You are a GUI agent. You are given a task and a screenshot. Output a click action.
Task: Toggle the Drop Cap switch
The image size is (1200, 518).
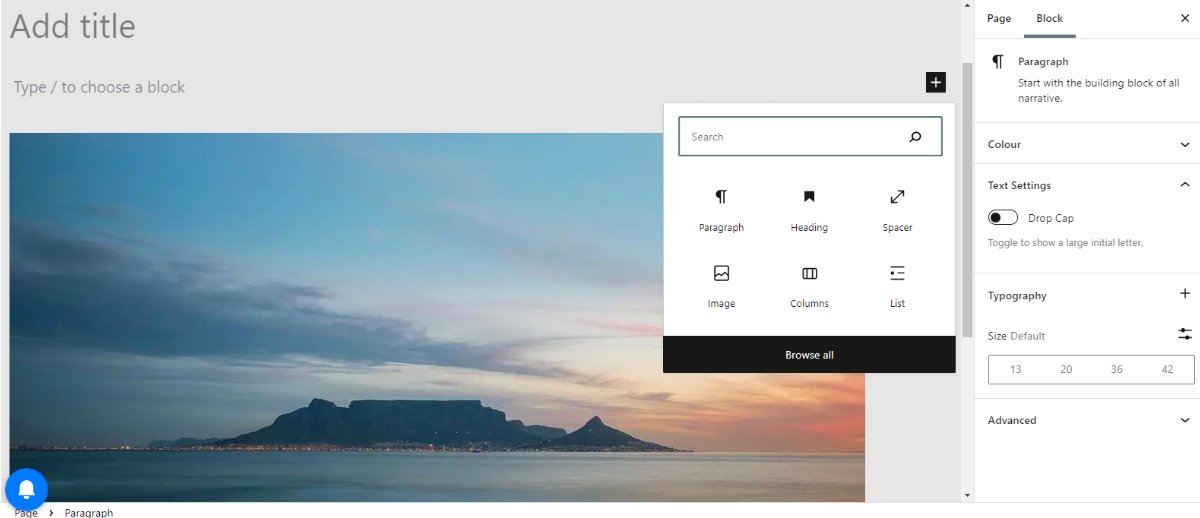pos(1003,218)
